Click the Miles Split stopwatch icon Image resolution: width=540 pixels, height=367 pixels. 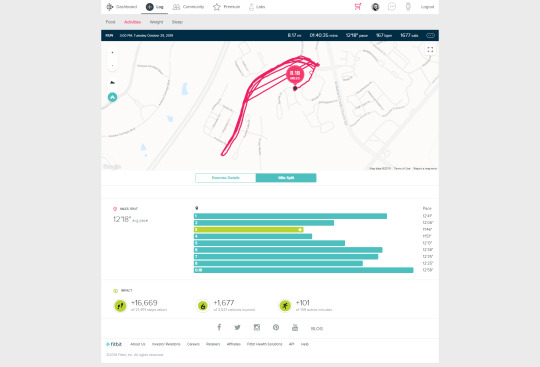(x=115, y=209)
